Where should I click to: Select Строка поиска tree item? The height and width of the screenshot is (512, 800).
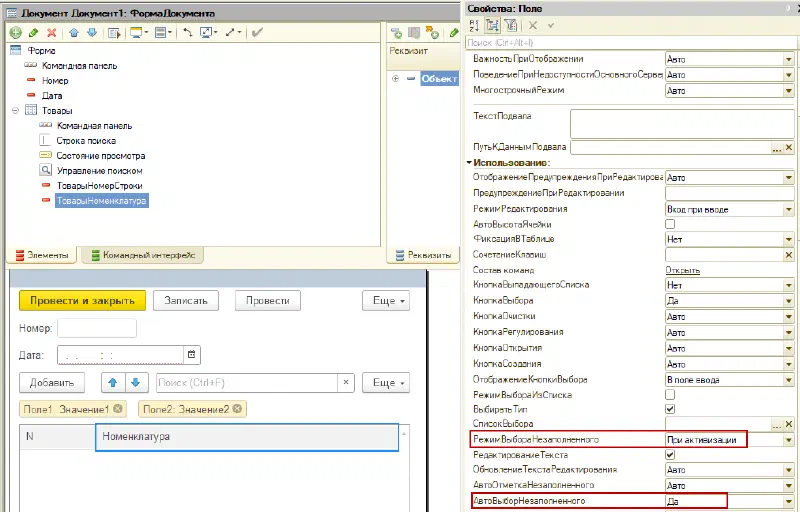click(x=86, y=141)
